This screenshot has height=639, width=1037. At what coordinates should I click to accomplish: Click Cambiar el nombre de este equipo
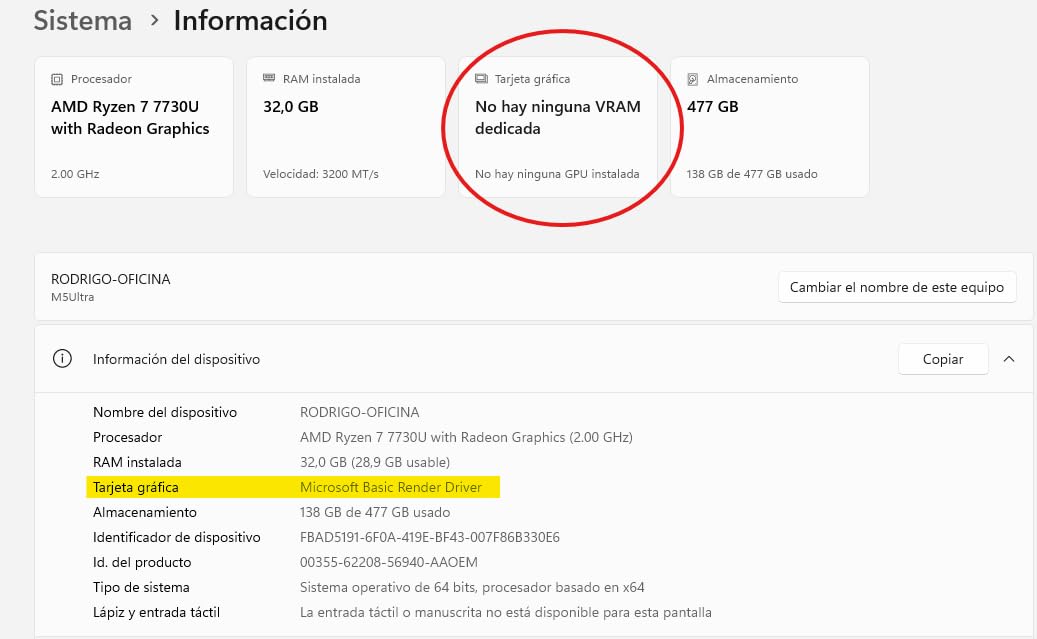[x=897, y=287]
